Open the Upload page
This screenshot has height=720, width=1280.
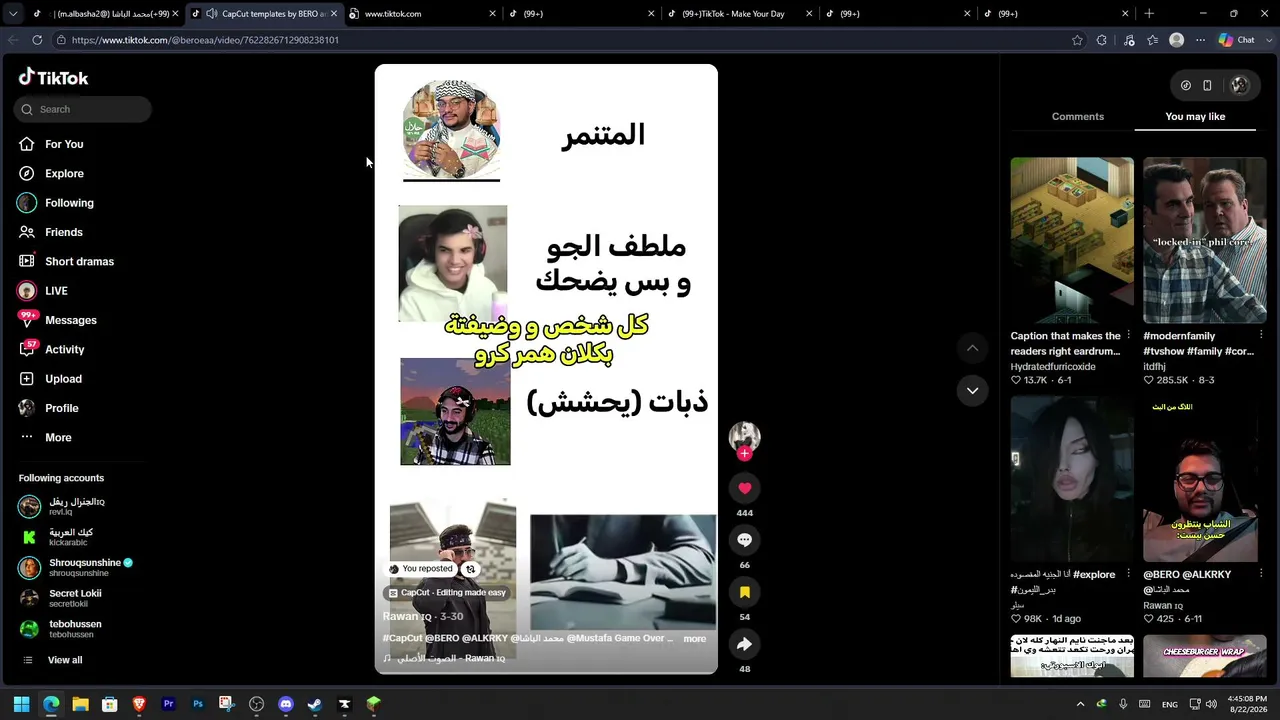click(x=63, y=379)
